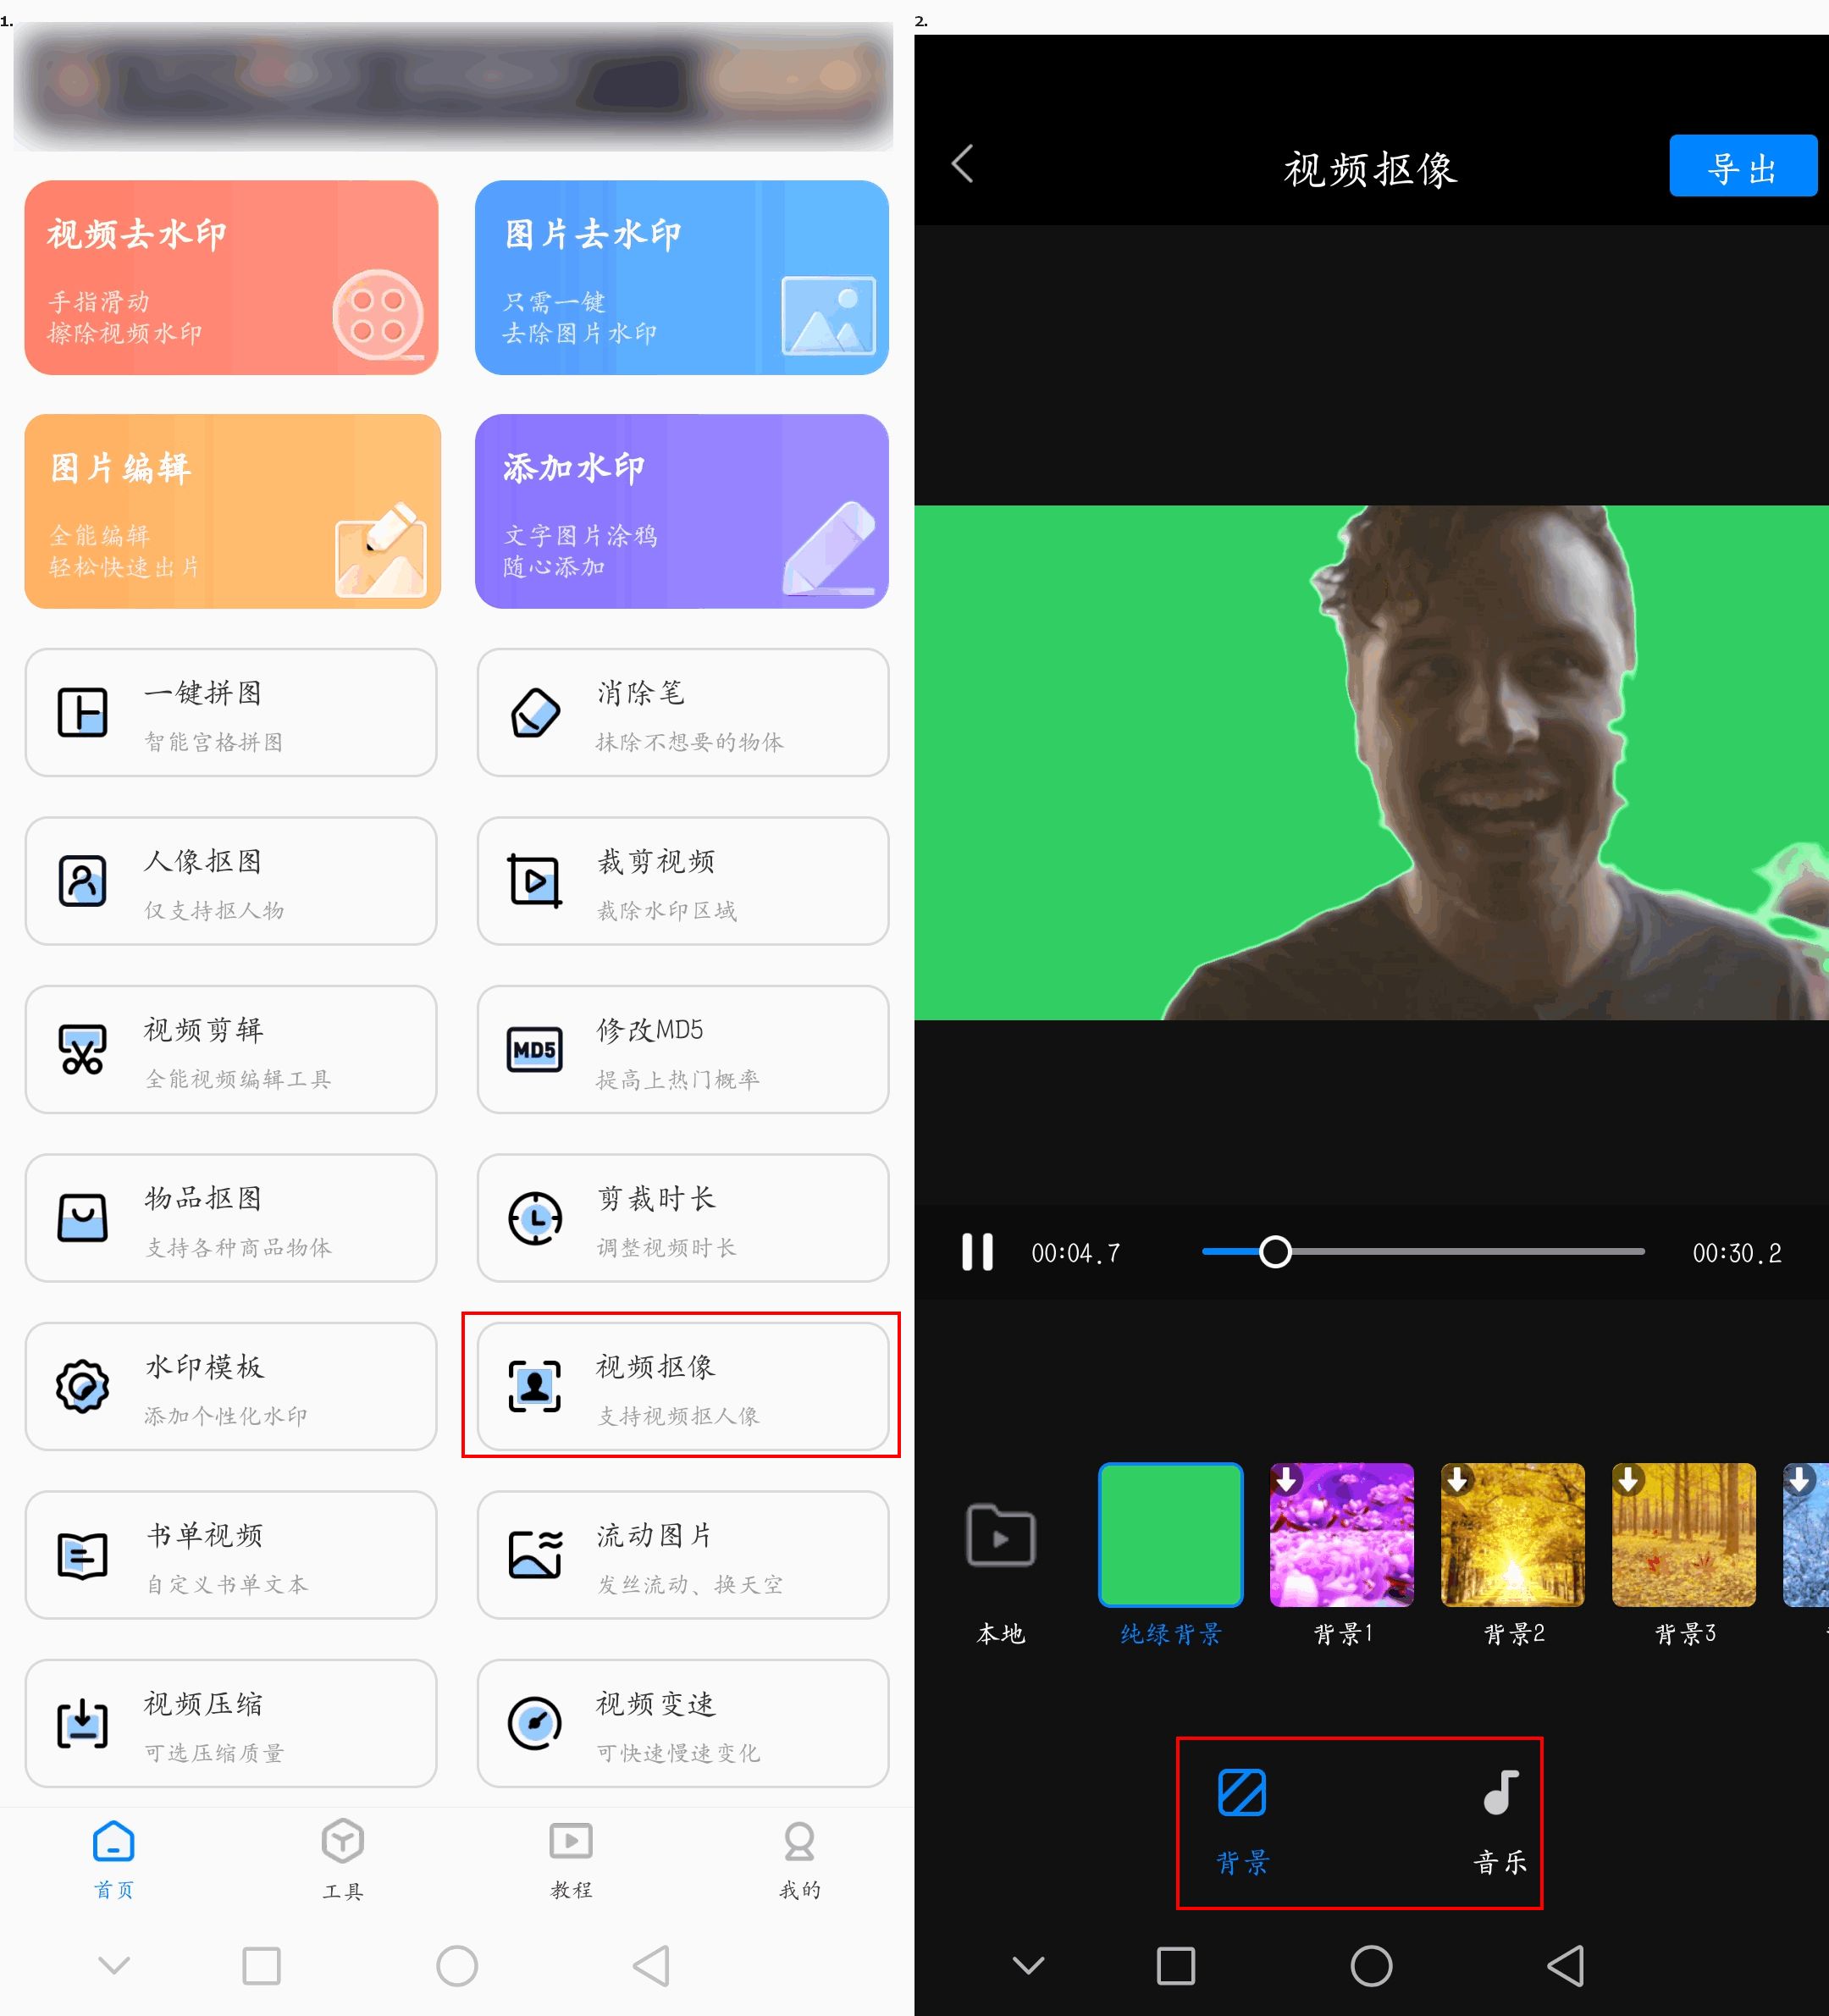Image resolution: width=1829 pixels, height=2016 pixels.
Task: Go back with the top-left chevron
Action: coord(963,164)
